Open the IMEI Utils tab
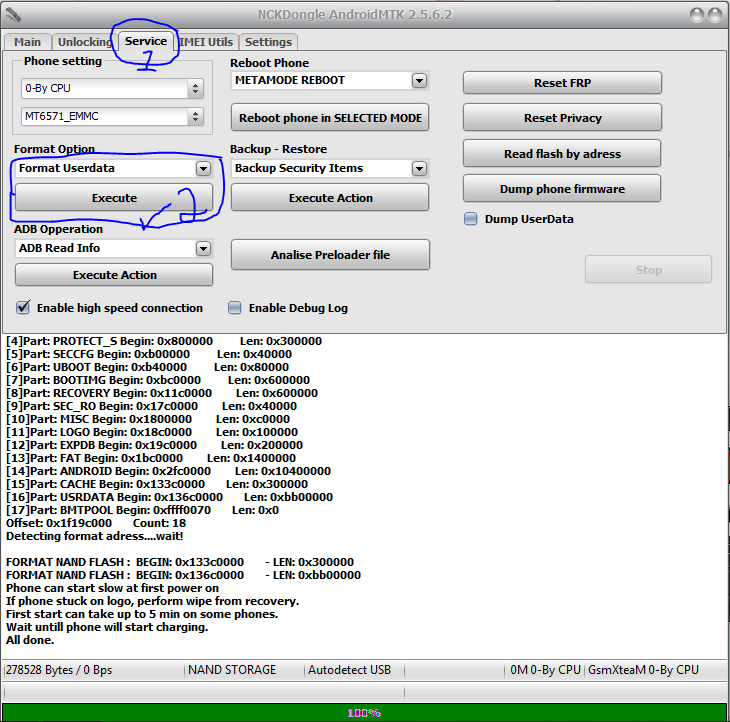This screenshot has width=730, height=722. coord(206,42)
